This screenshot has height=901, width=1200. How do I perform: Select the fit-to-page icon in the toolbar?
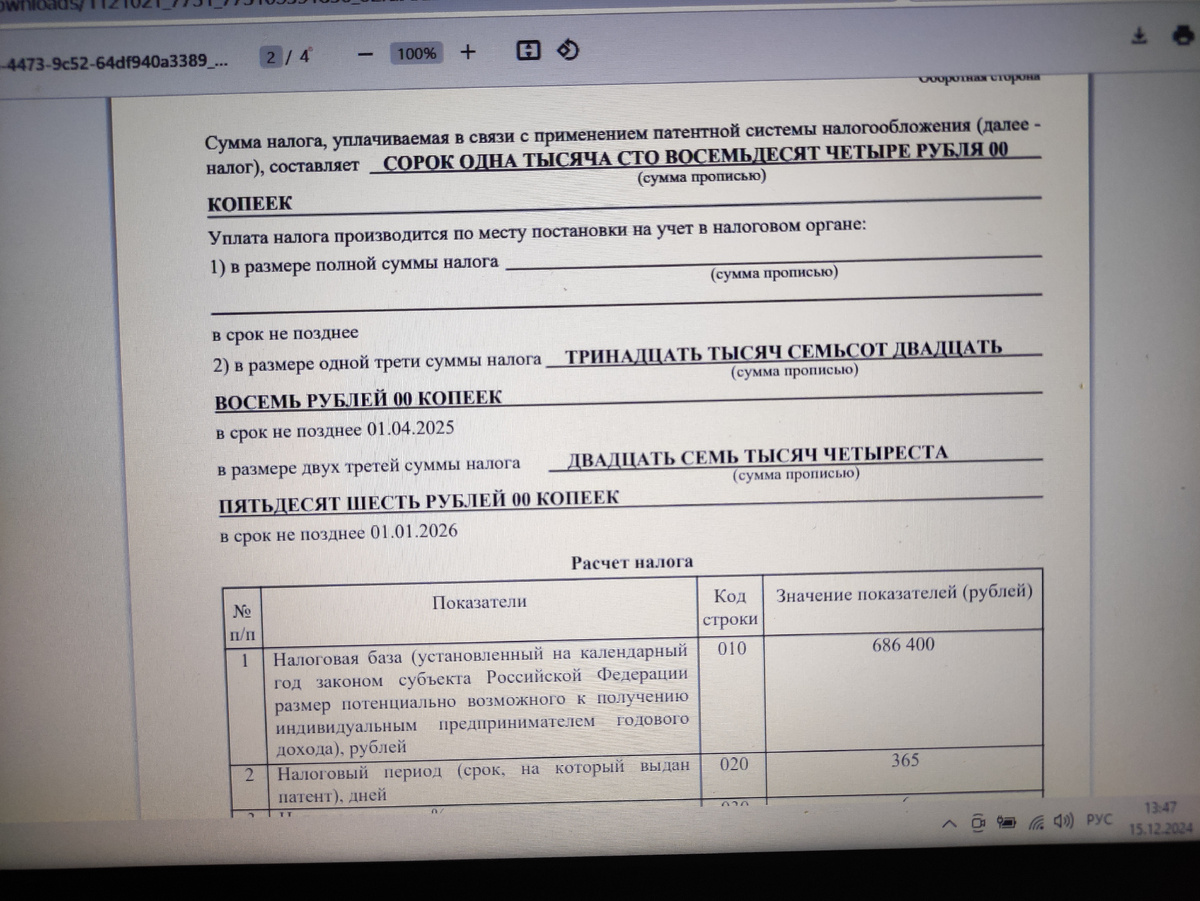[529, 49]
